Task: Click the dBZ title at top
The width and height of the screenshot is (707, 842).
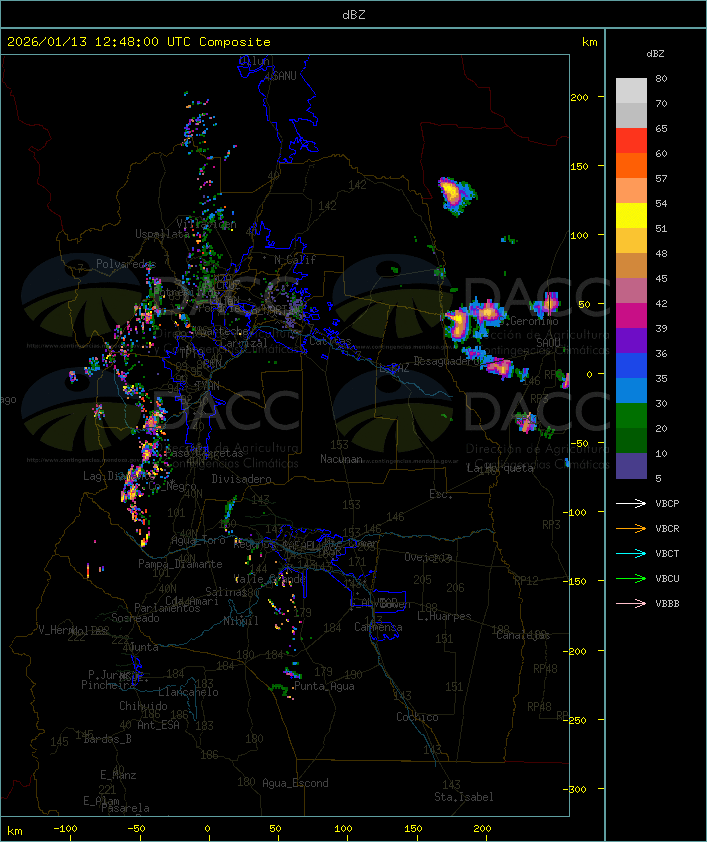Action: [353, 14]
